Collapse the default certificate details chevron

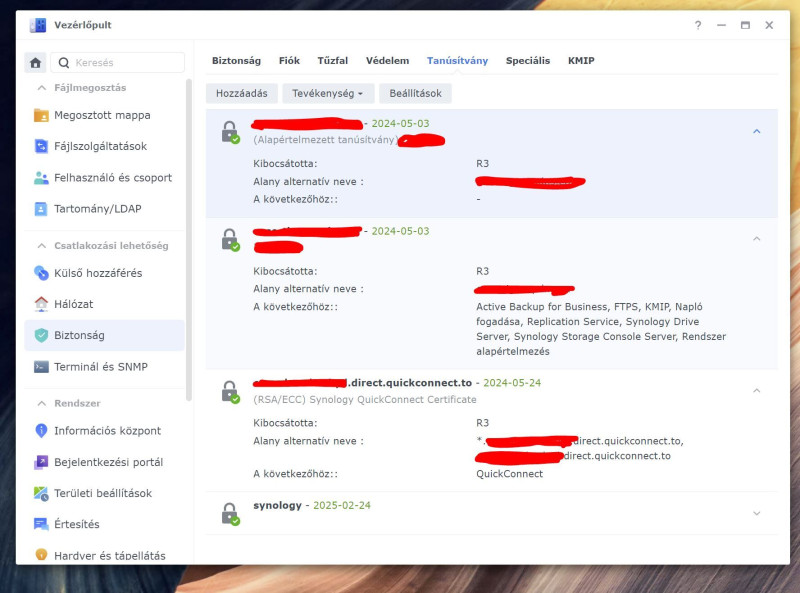tap(757, 131)
